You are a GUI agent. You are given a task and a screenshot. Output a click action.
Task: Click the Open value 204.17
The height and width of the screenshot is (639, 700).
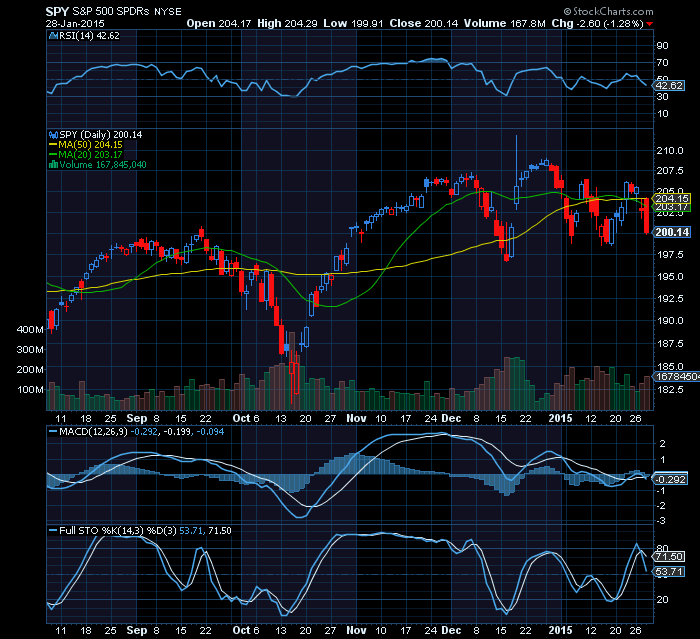click(235, 23)
